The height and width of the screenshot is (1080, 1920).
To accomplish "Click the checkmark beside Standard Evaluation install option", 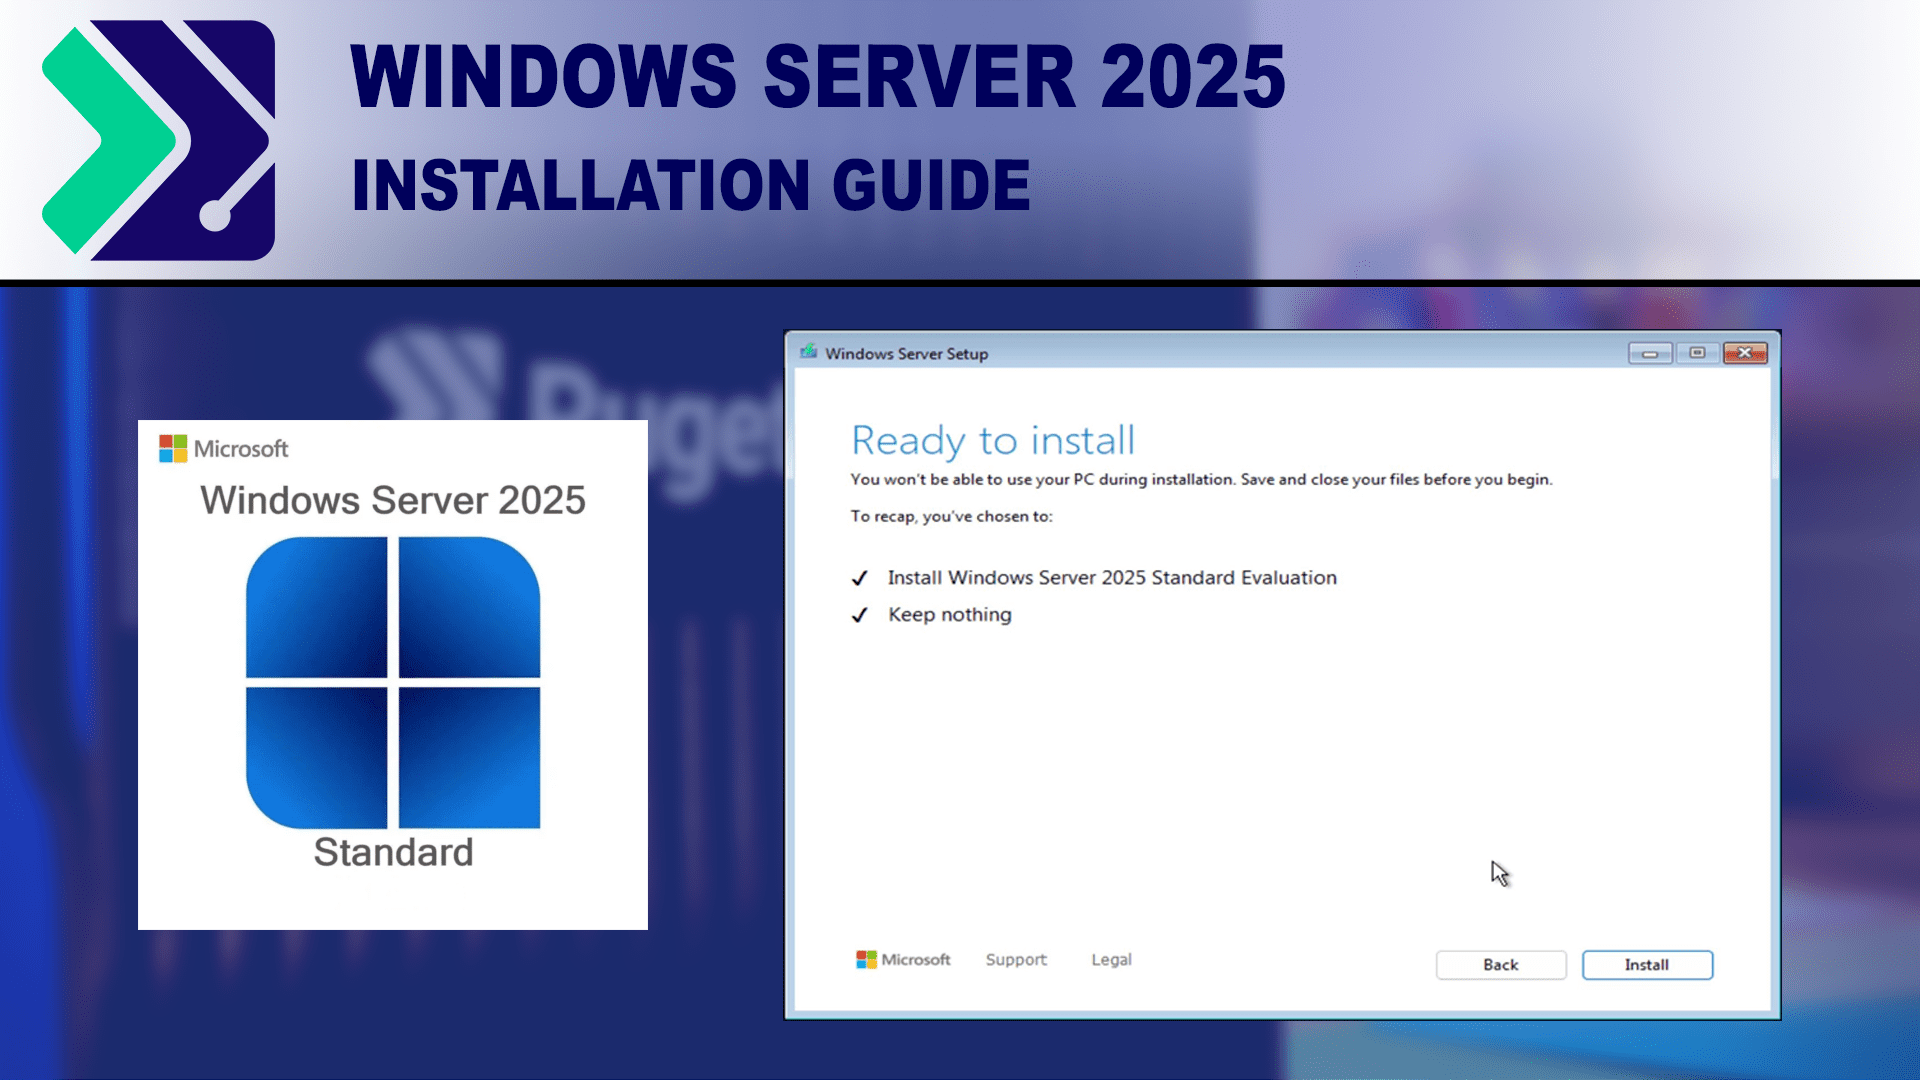I will click(859, 578).
